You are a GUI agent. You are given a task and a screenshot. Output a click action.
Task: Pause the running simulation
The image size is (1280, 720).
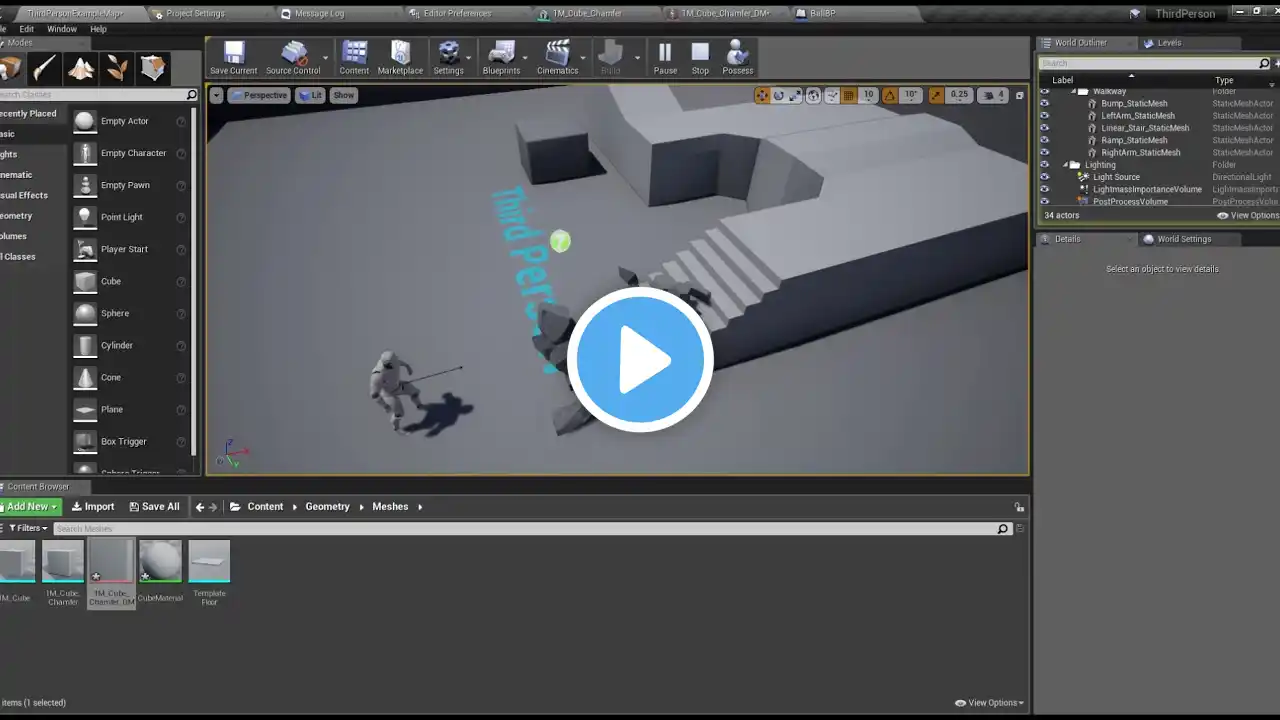pos(665,57)
